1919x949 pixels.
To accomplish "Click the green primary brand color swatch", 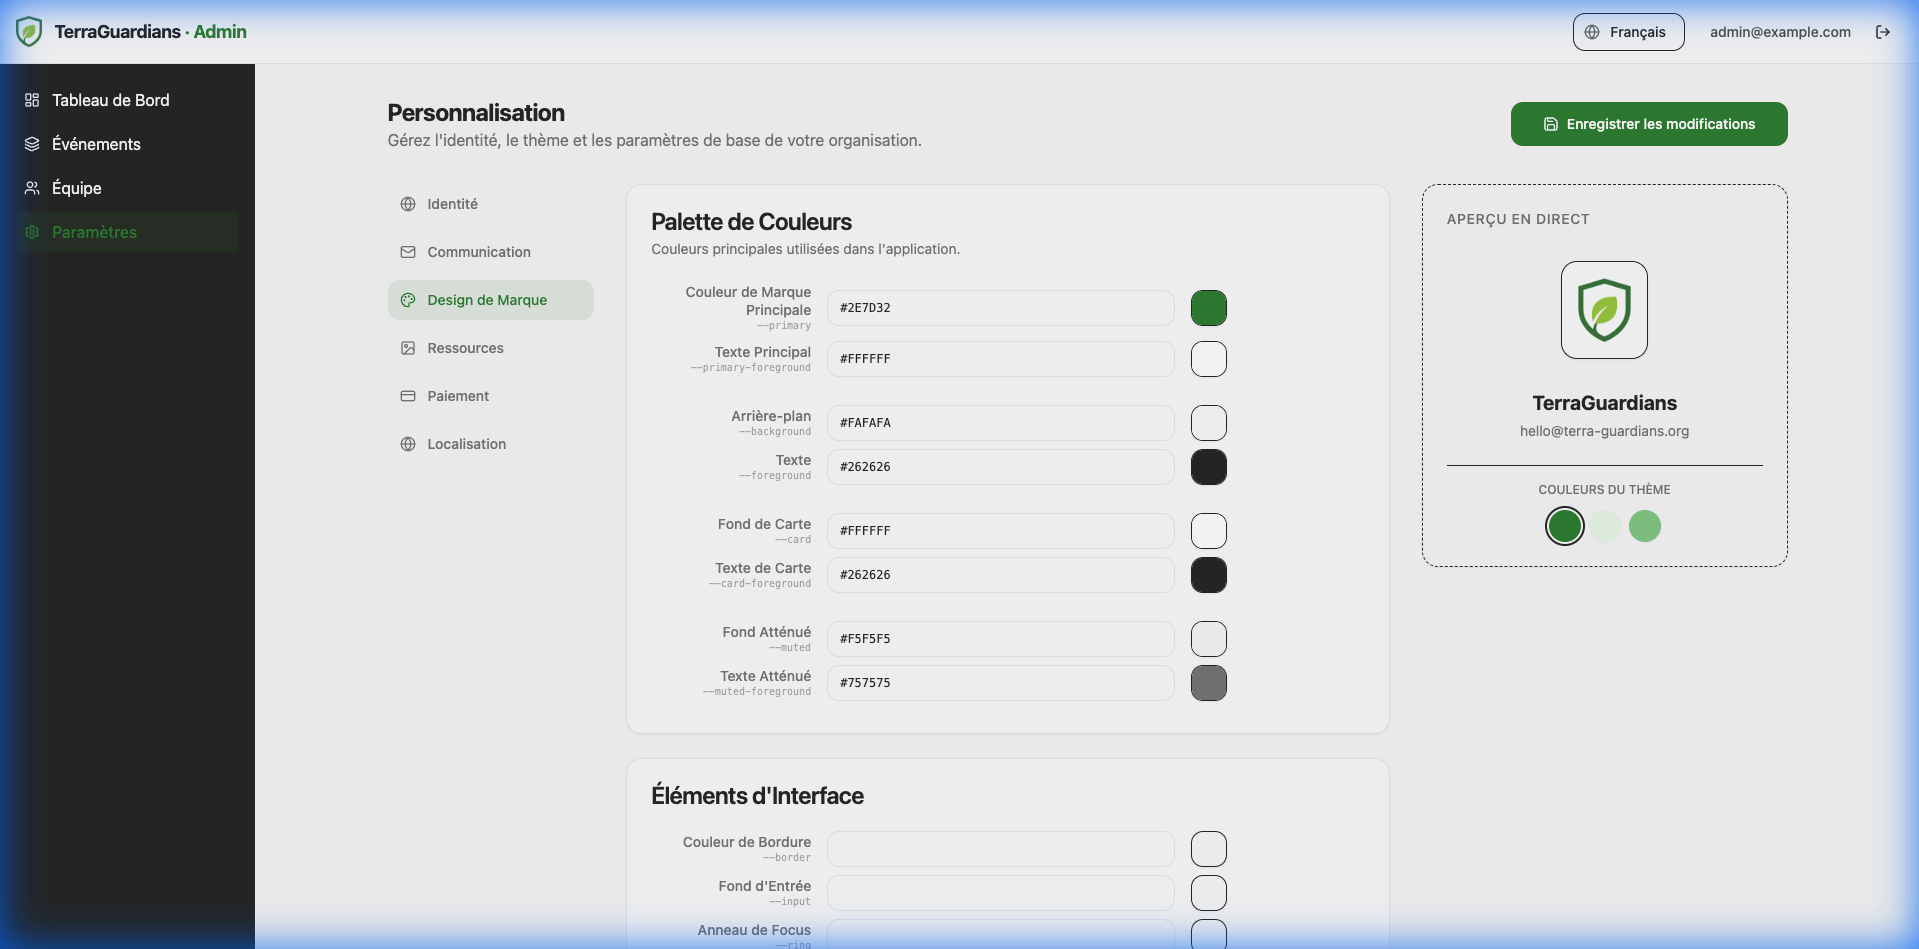I will pos(1208,308).
